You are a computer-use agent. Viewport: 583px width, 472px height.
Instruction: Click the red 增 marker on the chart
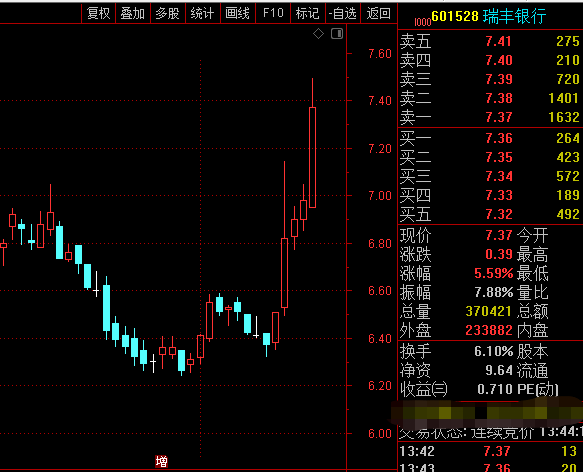coord(161,462)
